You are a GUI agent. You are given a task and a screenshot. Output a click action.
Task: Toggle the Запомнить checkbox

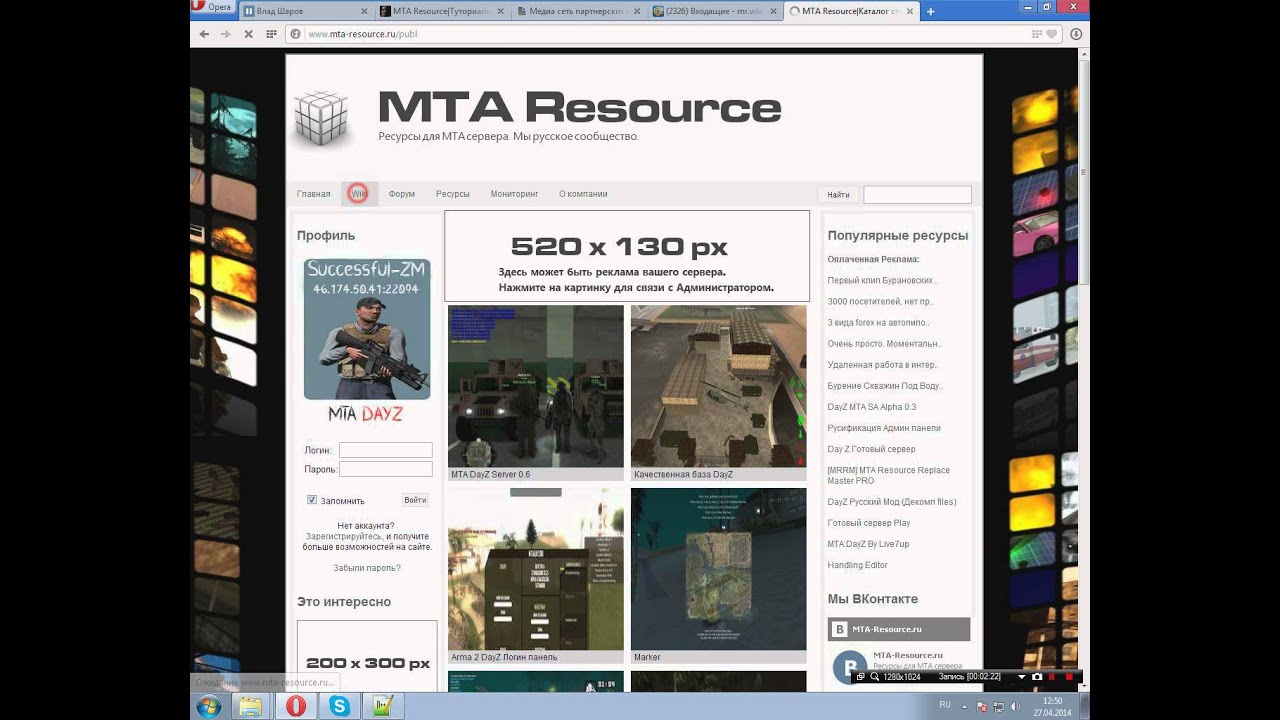[x=312, y=500]
